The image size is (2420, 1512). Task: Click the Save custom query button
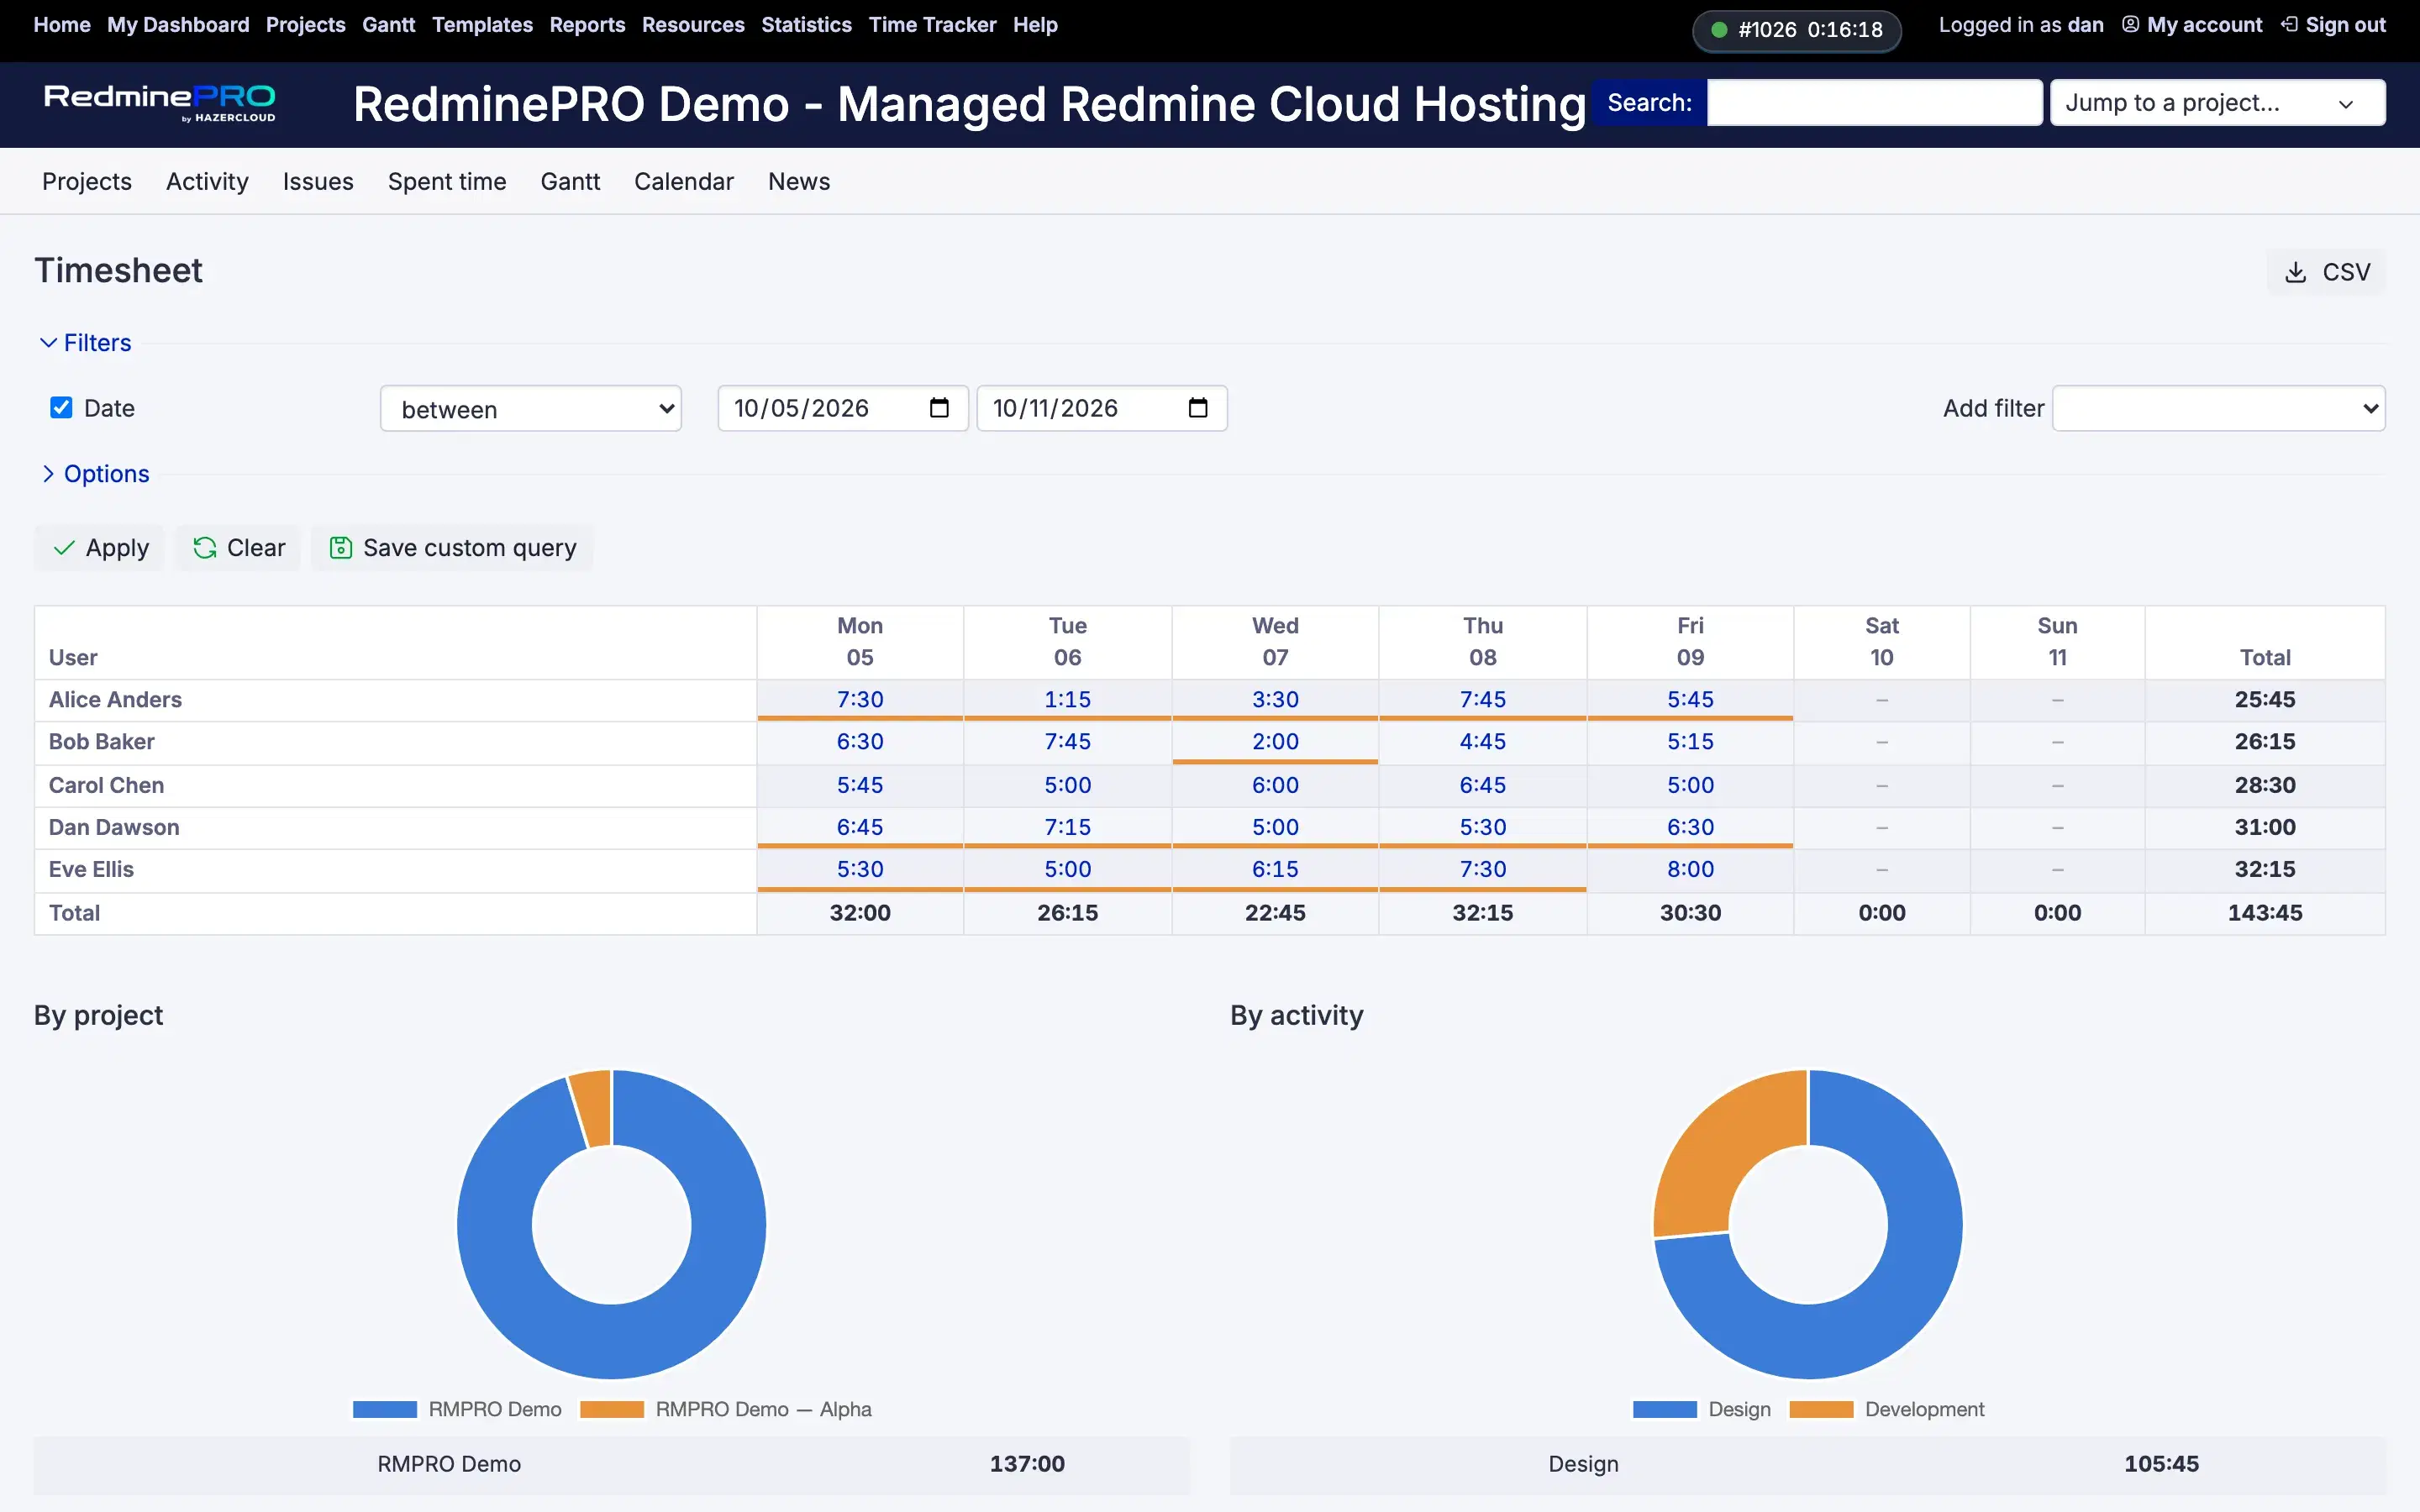pyautogui.click(x=452, y=548)
